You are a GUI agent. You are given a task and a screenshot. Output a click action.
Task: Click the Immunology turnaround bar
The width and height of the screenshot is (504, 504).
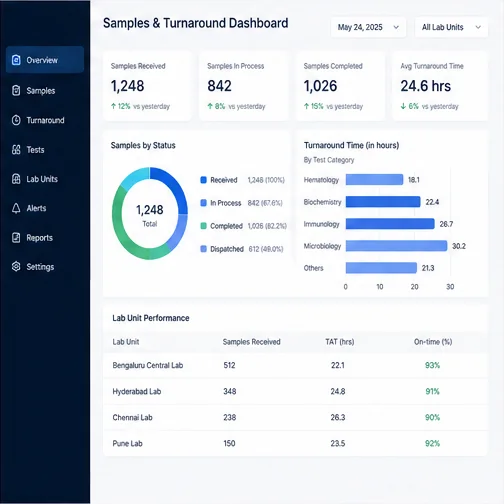(390, 224)
